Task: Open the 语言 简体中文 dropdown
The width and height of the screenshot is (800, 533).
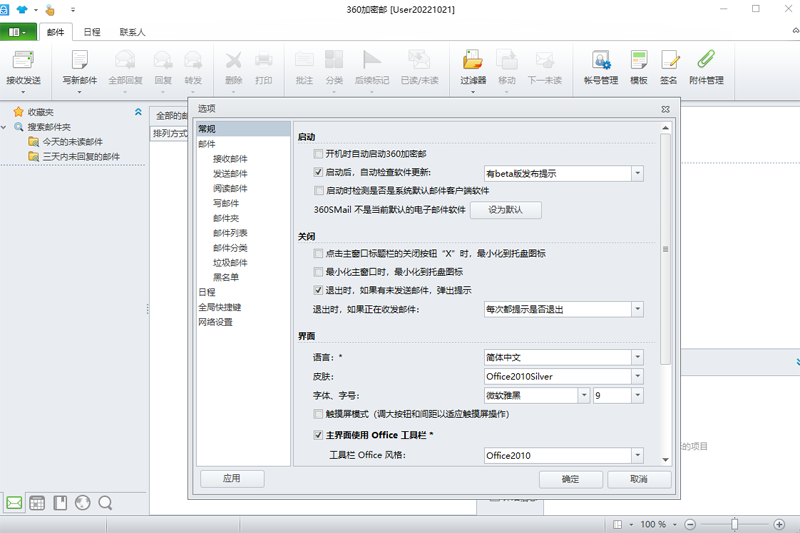Action: point(637,358)
